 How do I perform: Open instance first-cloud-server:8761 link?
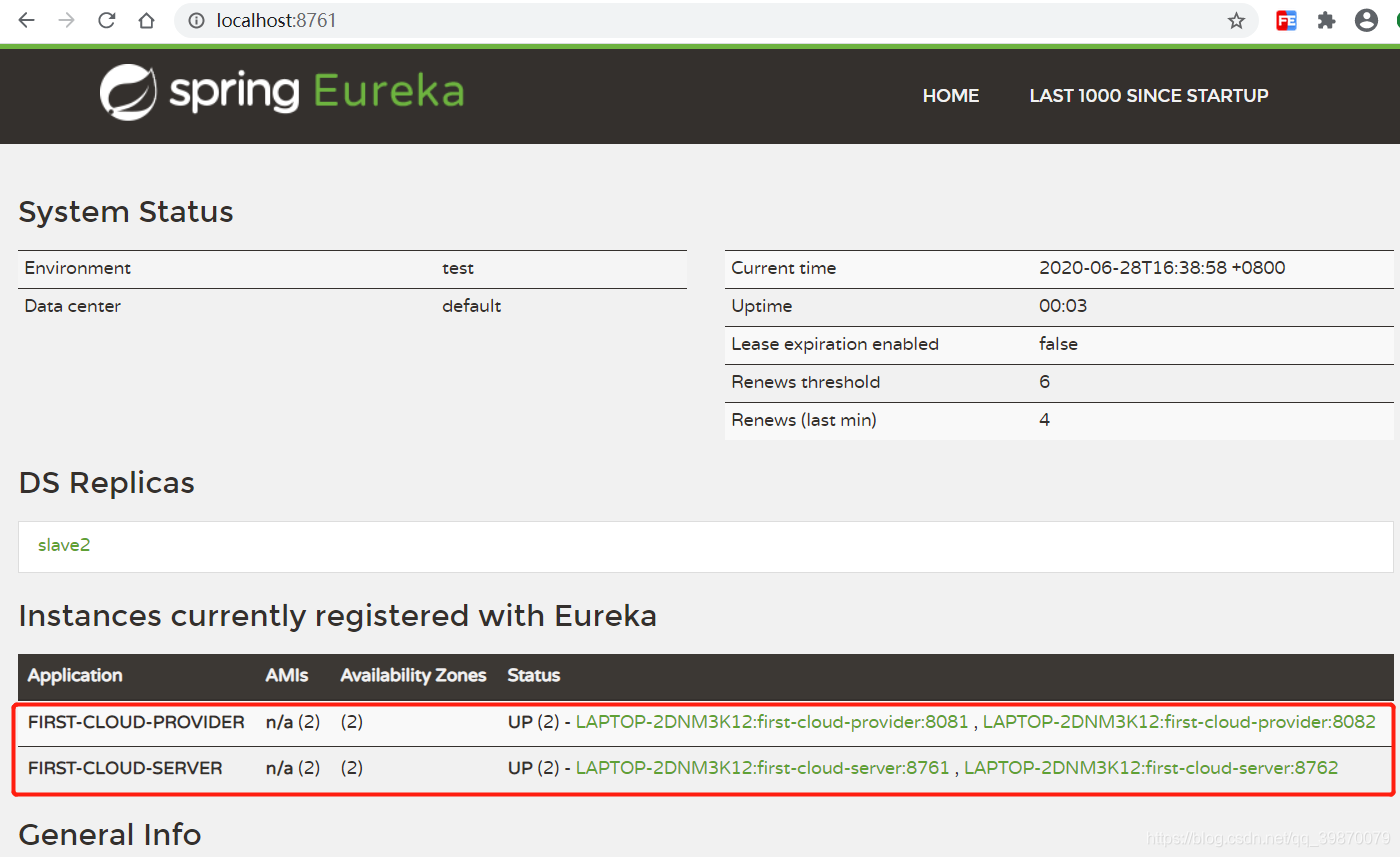click(762, 768)
